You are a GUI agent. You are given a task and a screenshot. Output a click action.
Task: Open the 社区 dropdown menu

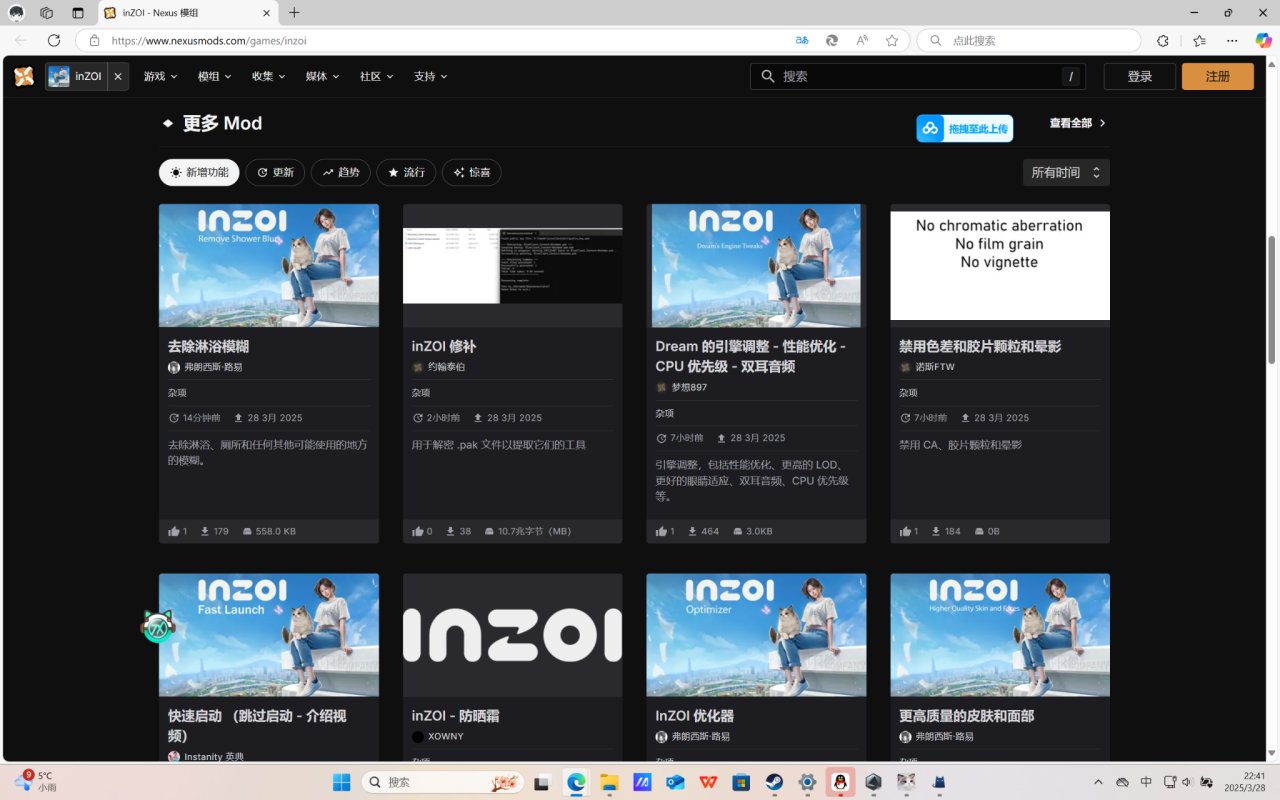[376, 76]
